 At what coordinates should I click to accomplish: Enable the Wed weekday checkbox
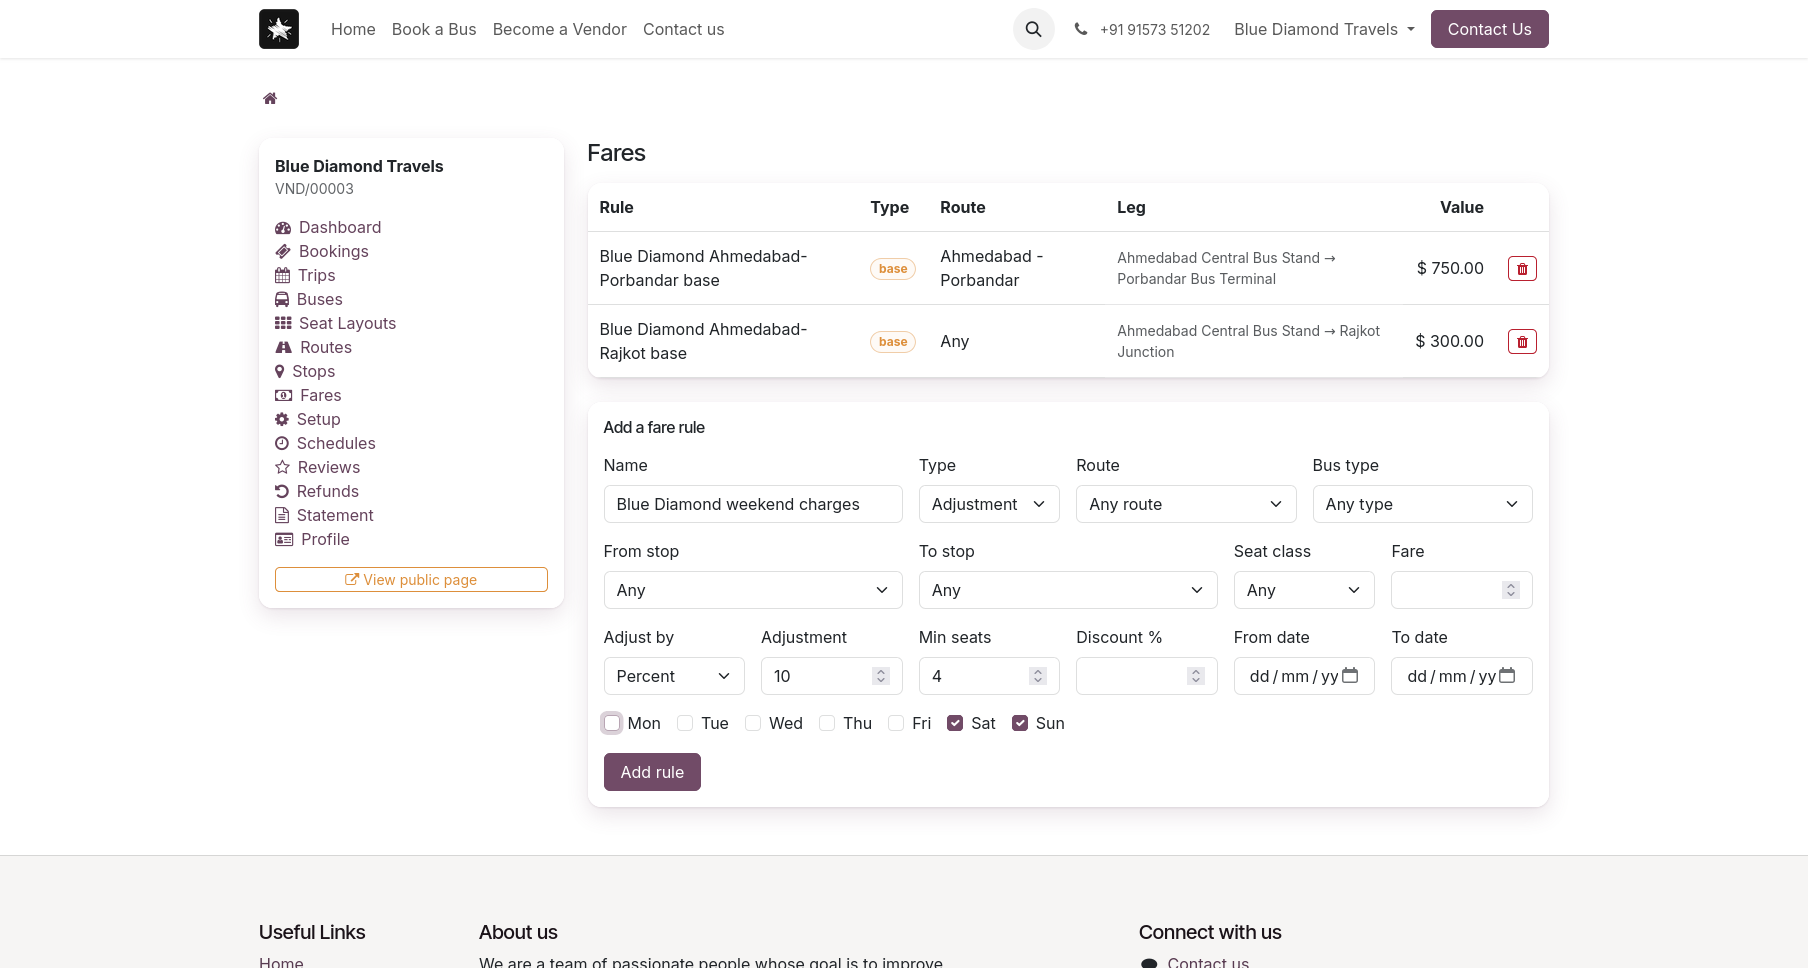coord(753,723)
